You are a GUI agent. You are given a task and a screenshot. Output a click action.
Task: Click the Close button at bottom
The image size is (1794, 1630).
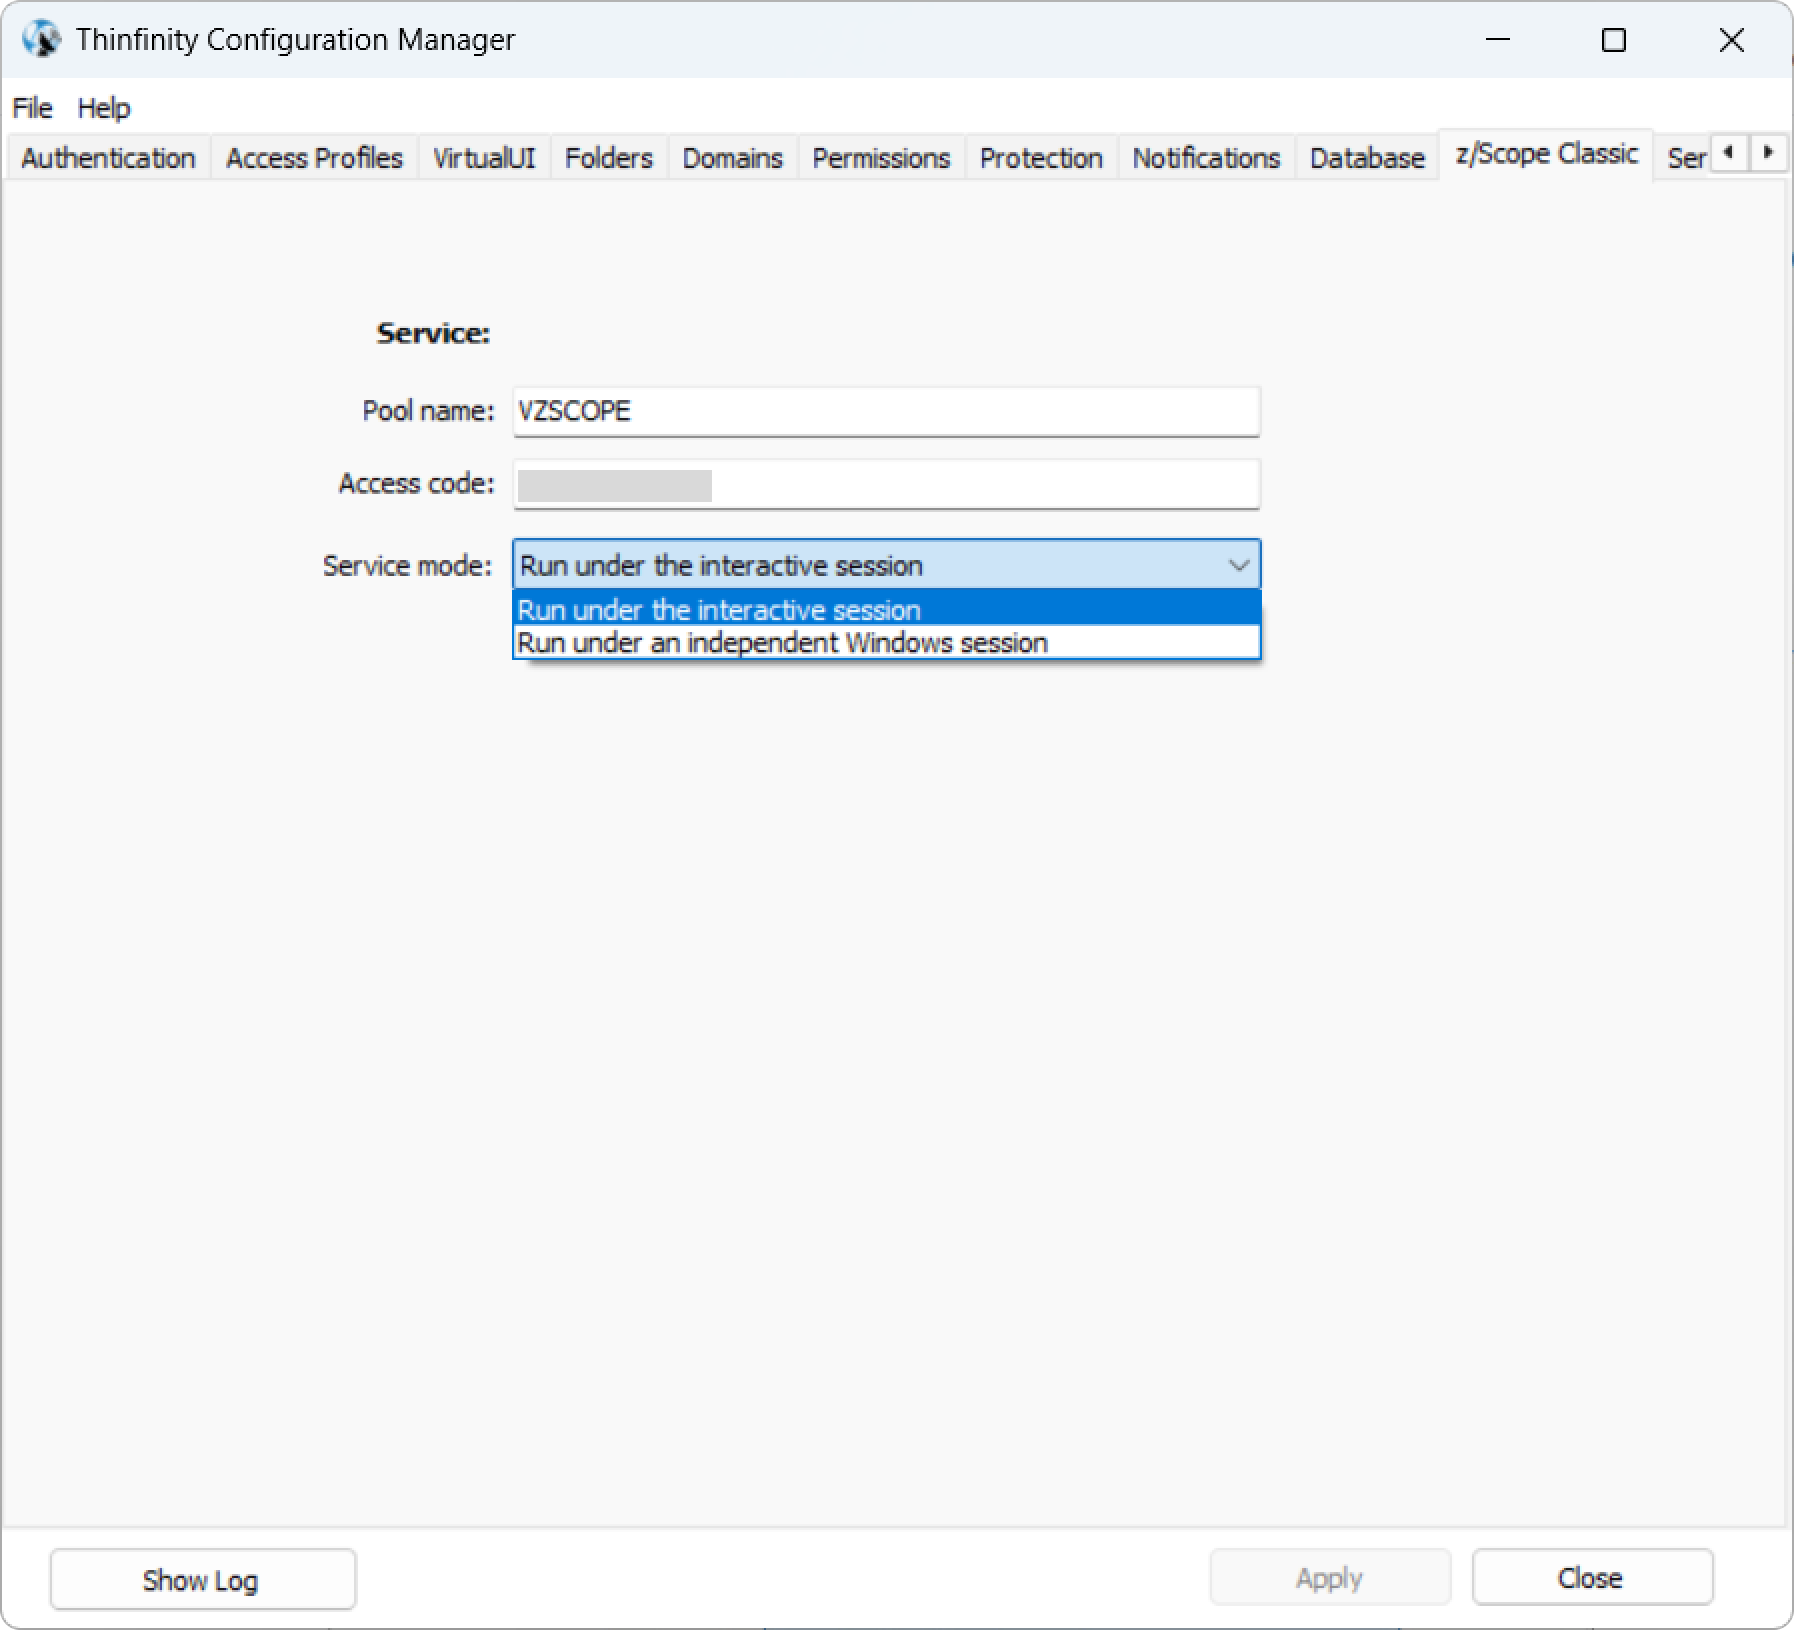click(1592, 1578)
